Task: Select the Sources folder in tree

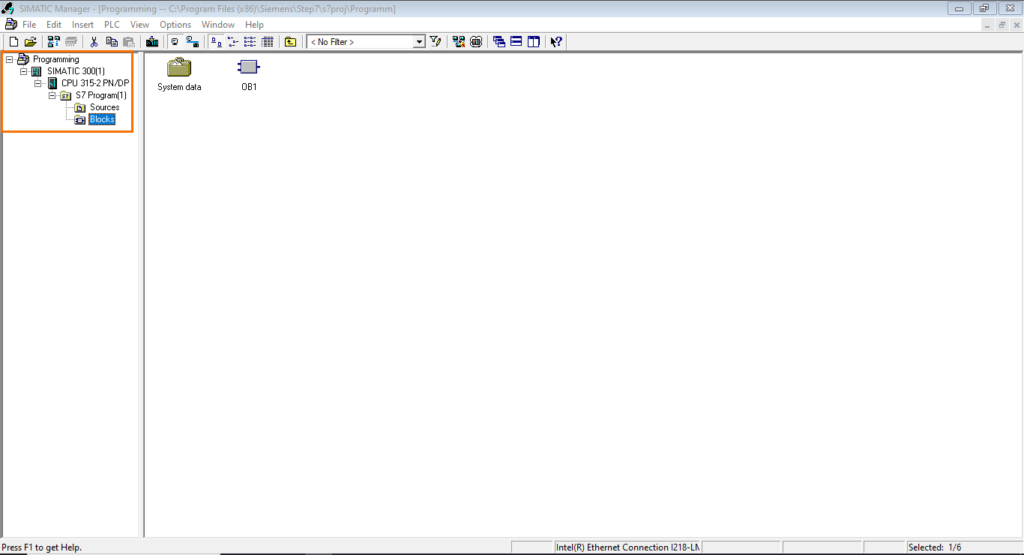Action: [104, 107]
